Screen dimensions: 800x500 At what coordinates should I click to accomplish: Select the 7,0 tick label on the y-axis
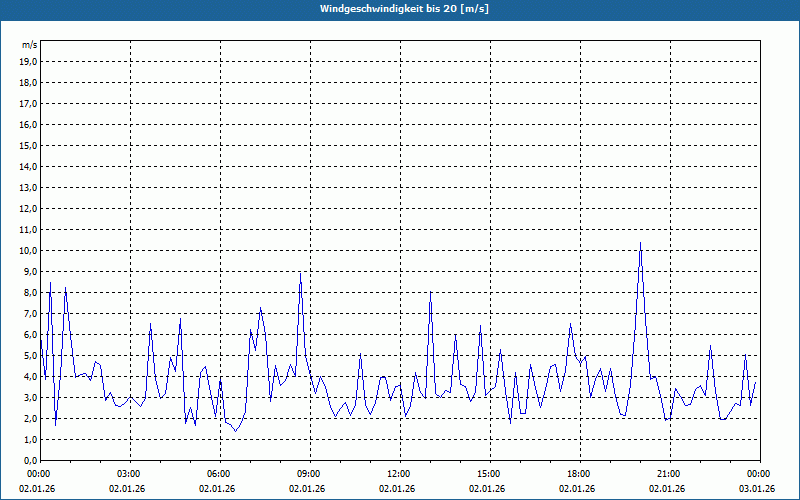click(x=29, y=313)
